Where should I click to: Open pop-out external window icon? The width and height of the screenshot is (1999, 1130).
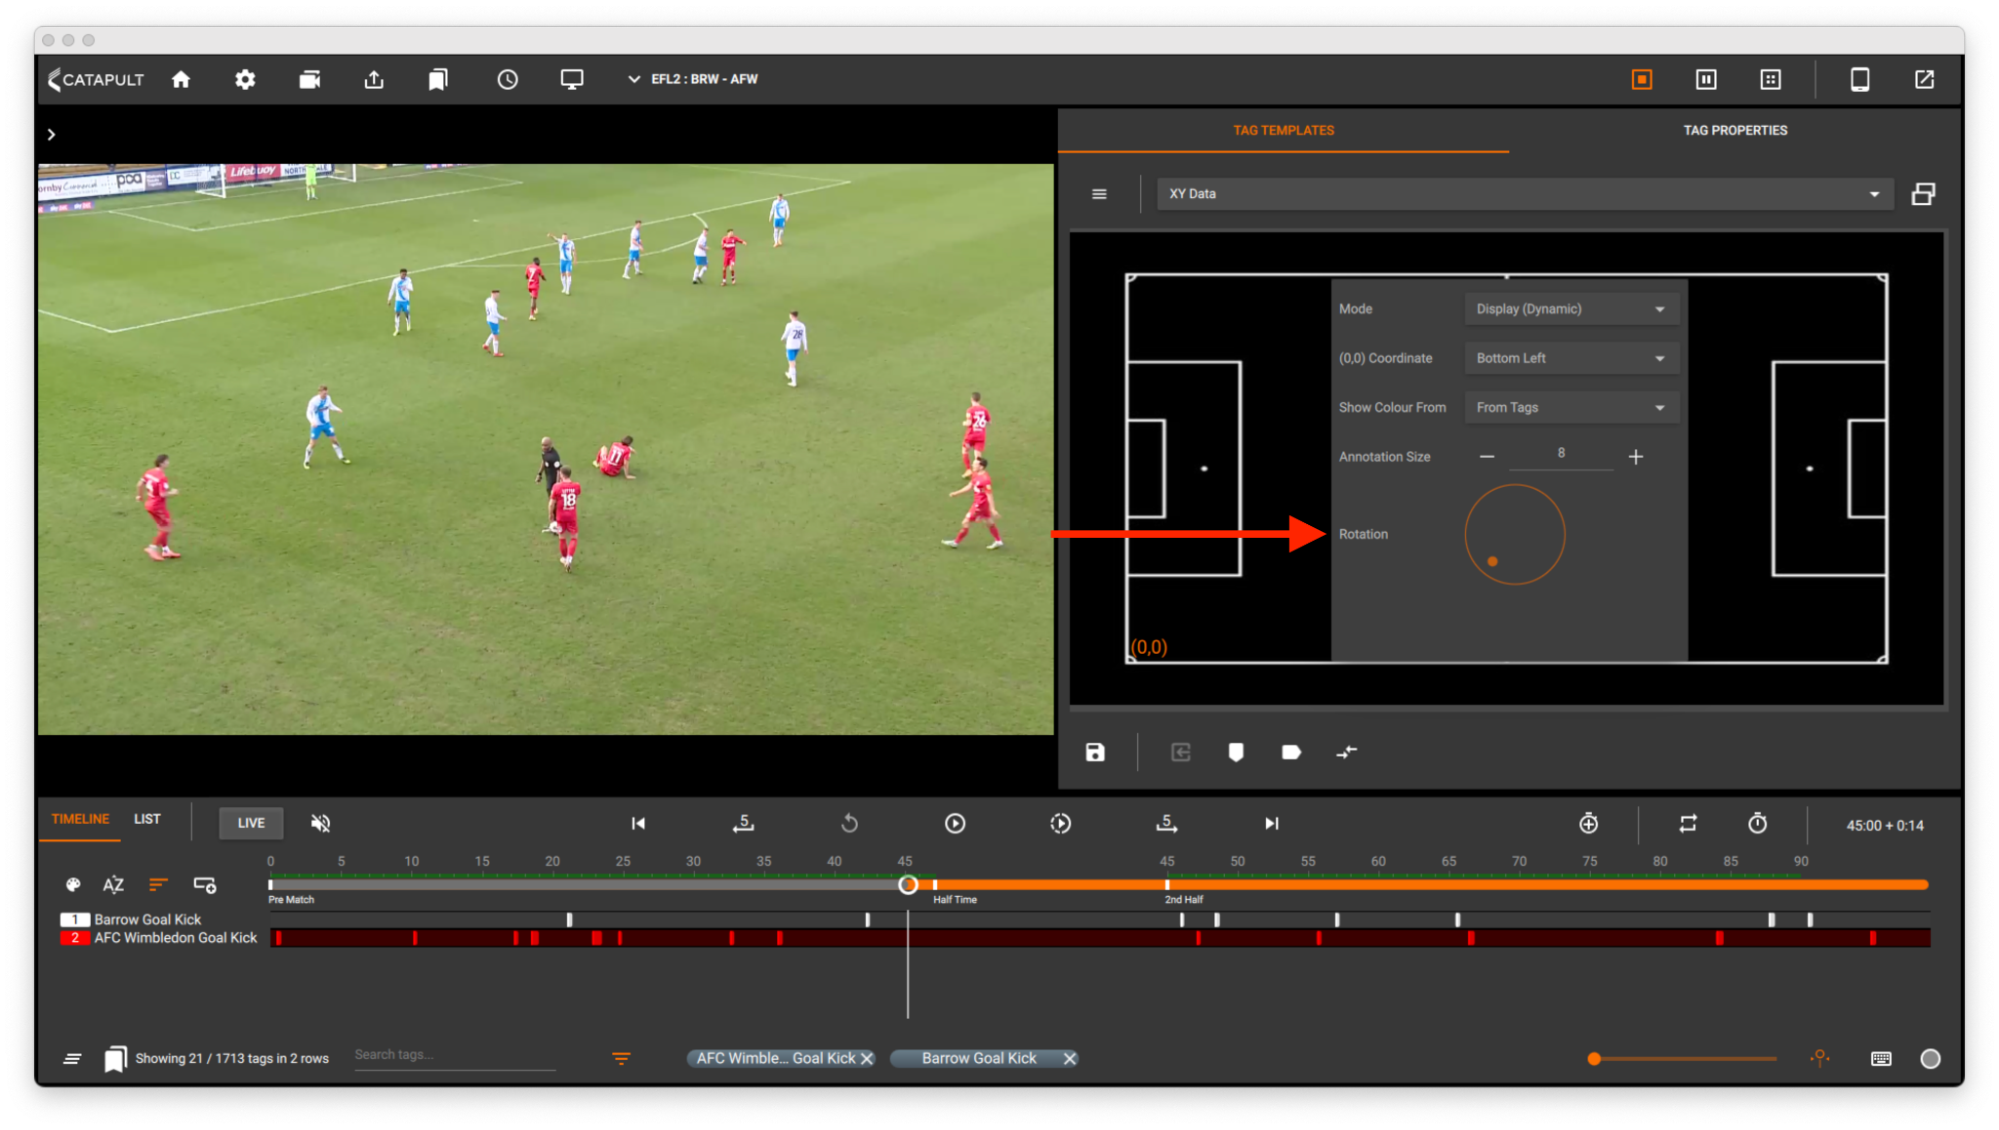pyautogui.click(x=1924, y=79)
